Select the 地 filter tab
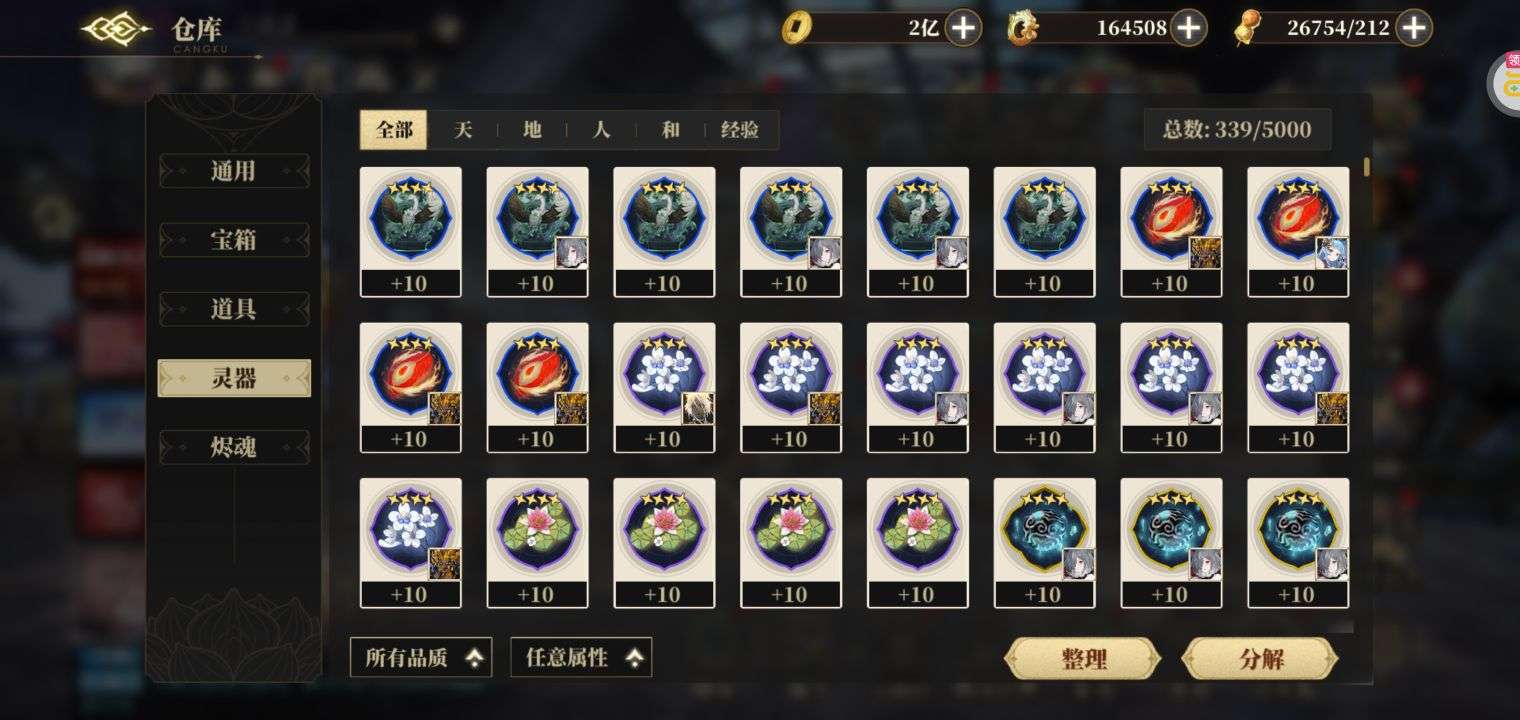Screen dimensions: 1520x720 pos(532,130)
